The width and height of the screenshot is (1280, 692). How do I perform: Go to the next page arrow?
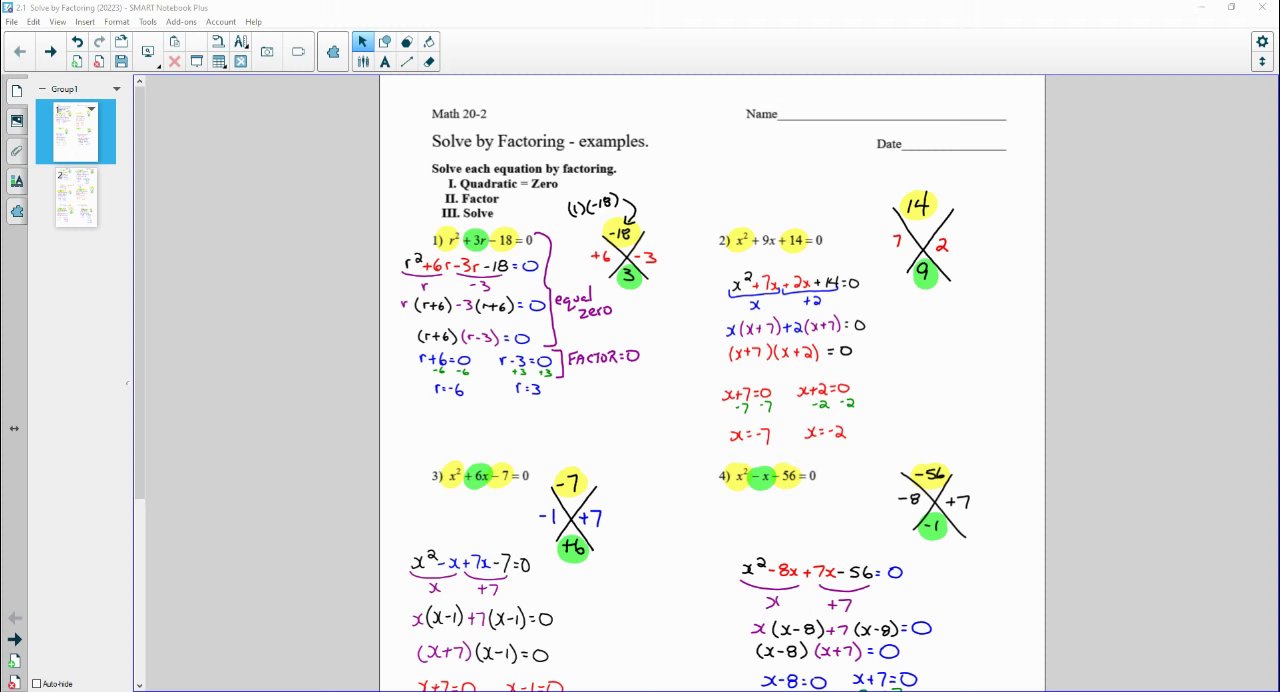pyautogui.click(x=50, y=52)
